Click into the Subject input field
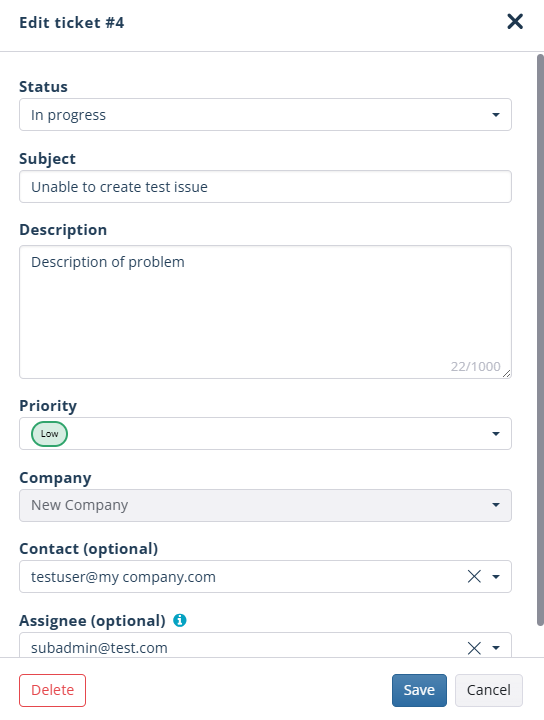Screen dimensions: 544x720 [265, 186]
